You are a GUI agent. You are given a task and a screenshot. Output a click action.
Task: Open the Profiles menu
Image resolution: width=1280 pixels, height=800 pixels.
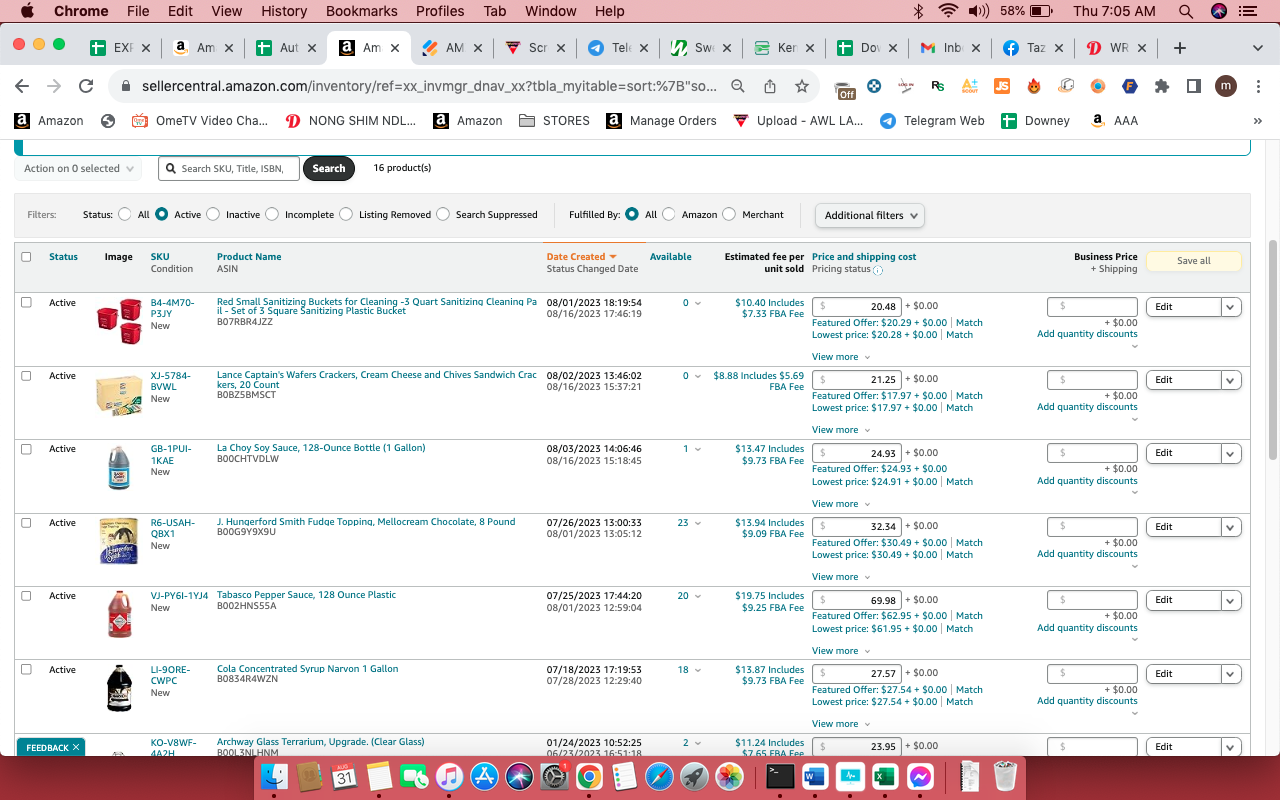[x=440, y=11]
